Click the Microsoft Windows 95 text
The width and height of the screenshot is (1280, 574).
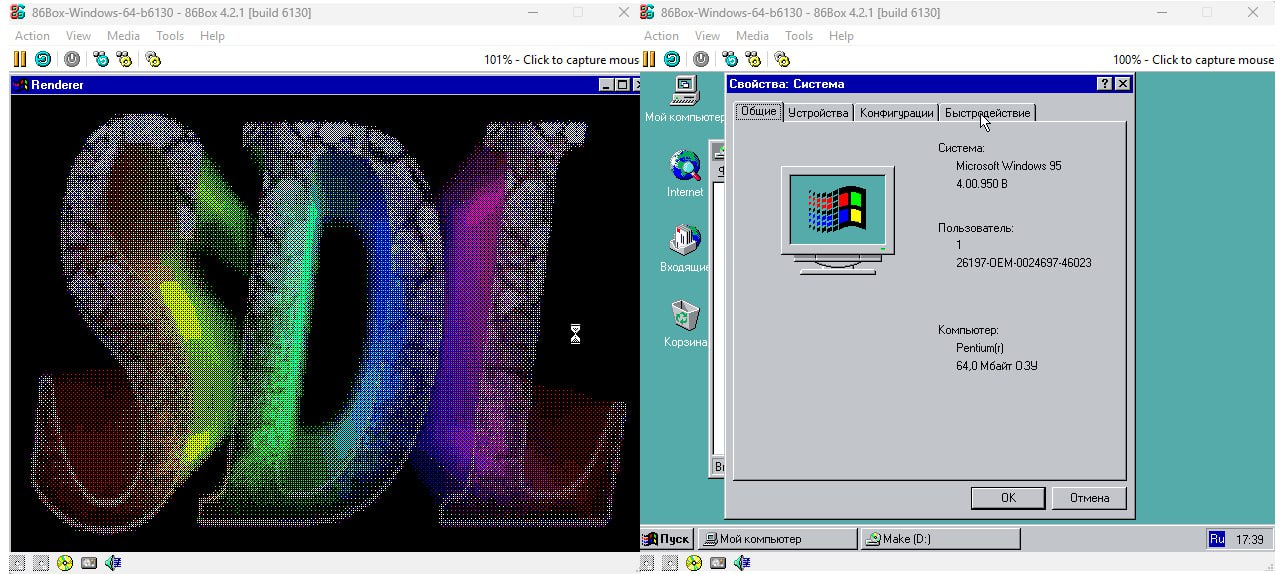point(1008,166)
